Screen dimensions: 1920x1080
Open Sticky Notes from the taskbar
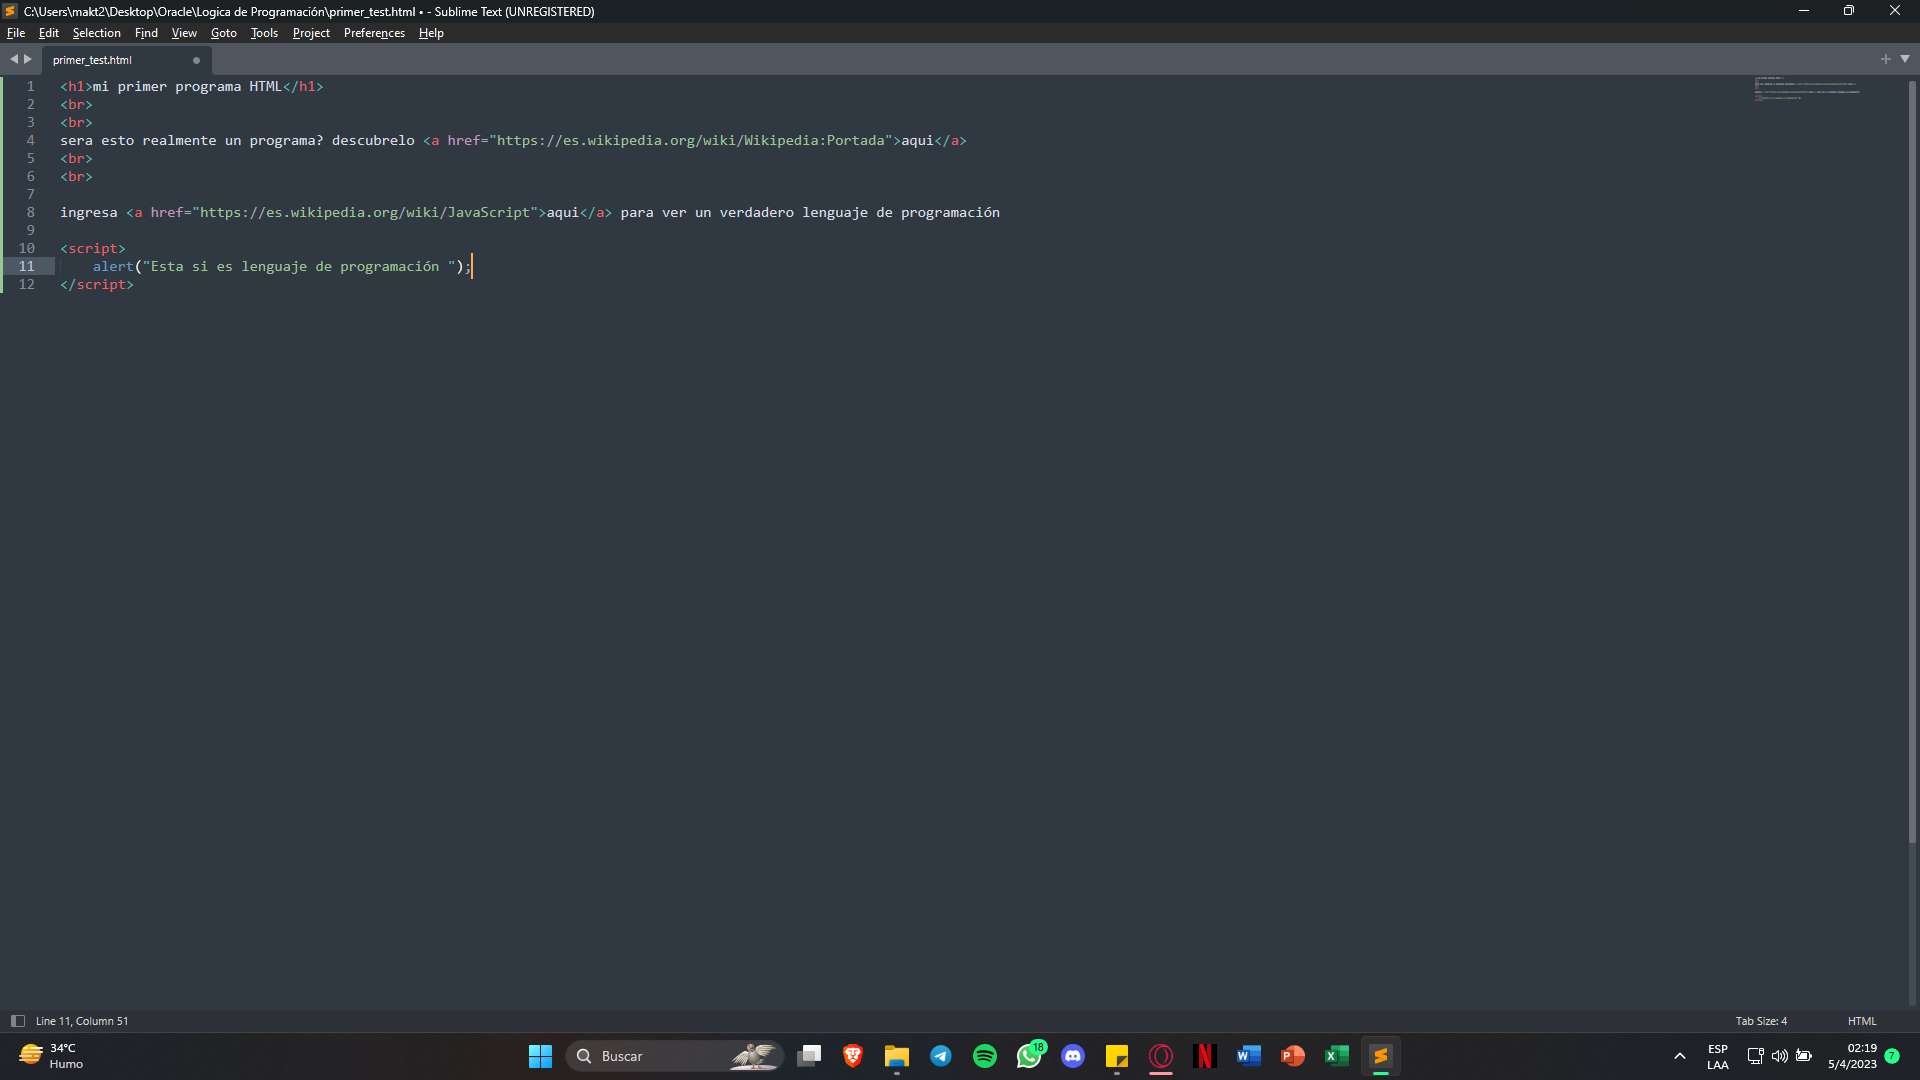tap(1117, 1056)
